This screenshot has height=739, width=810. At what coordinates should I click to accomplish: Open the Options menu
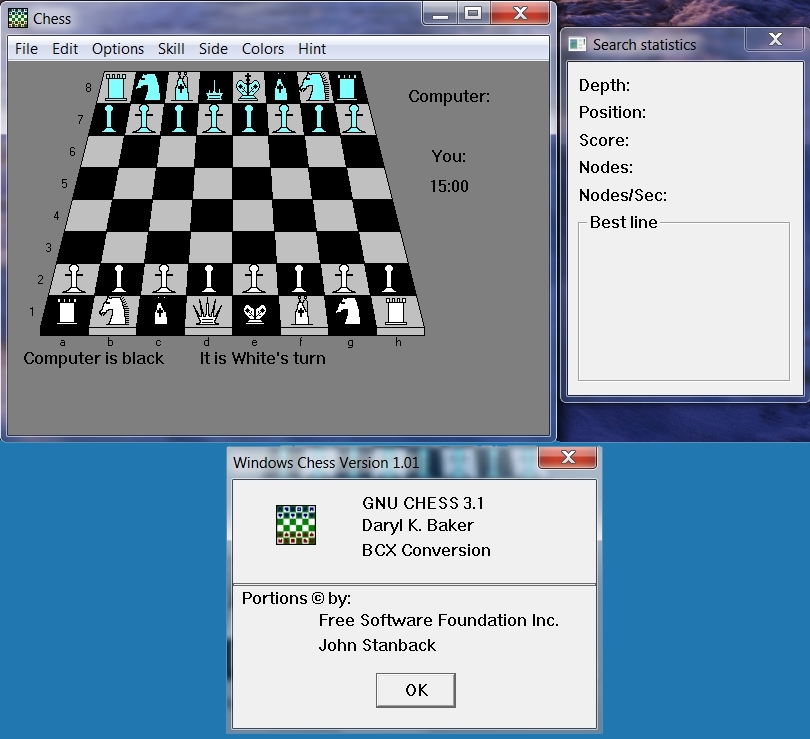118,49
